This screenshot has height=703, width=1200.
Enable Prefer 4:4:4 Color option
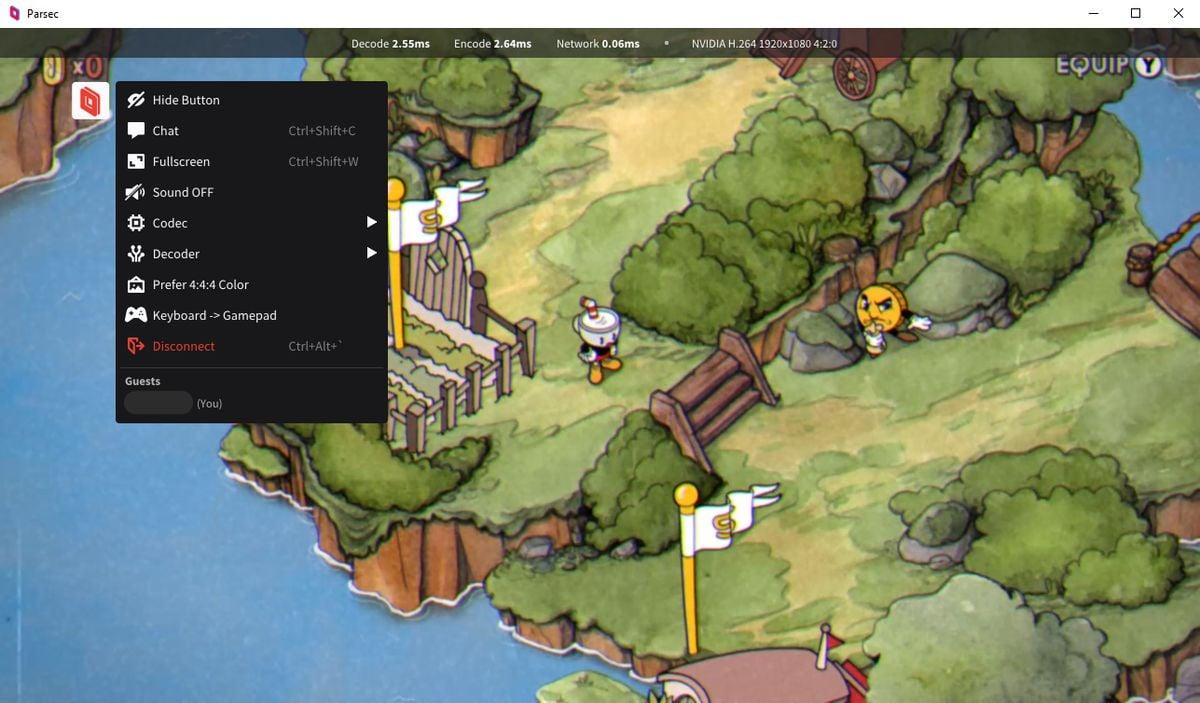[200, 285]
